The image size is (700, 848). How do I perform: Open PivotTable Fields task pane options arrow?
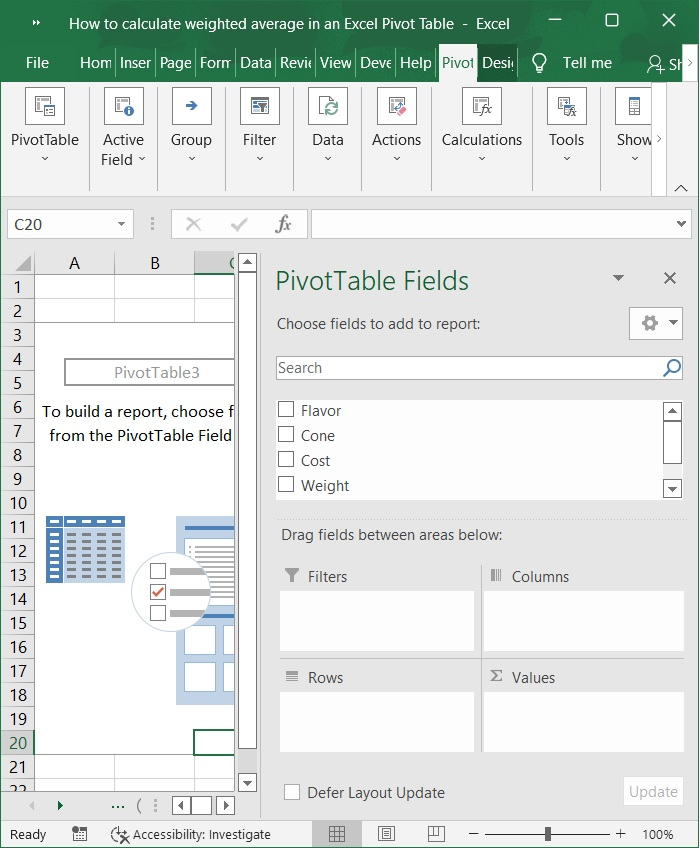coord(618,278)
